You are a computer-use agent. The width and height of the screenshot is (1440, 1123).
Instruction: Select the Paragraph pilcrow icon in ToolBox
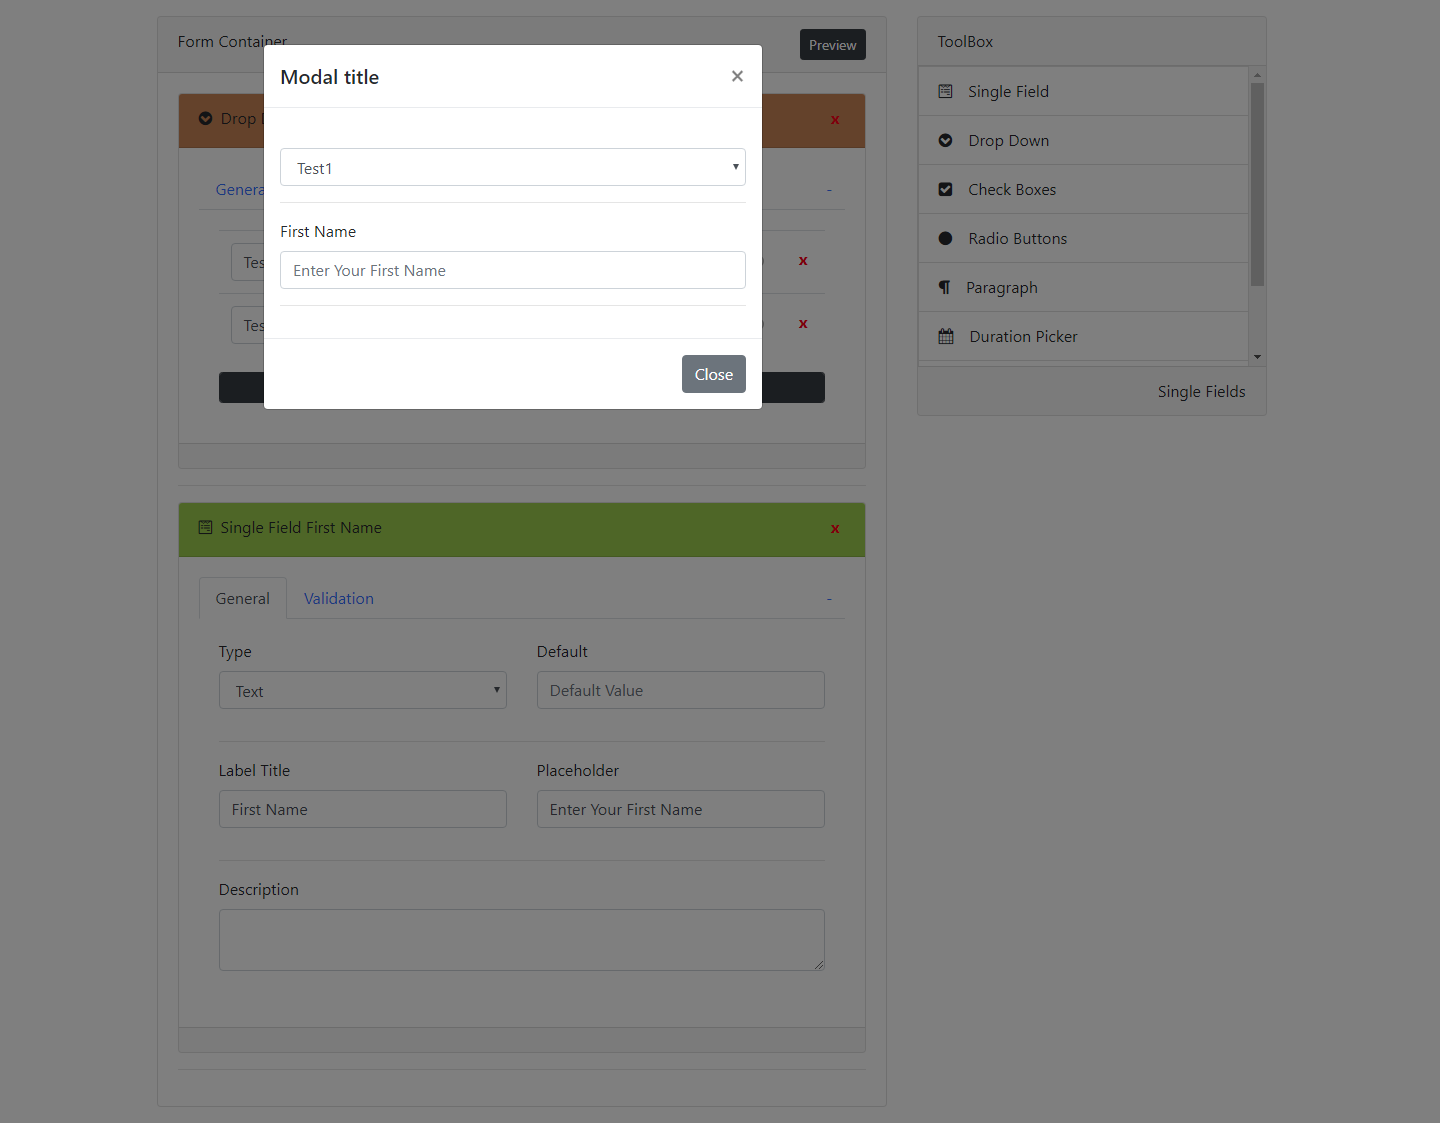(944, 287)
